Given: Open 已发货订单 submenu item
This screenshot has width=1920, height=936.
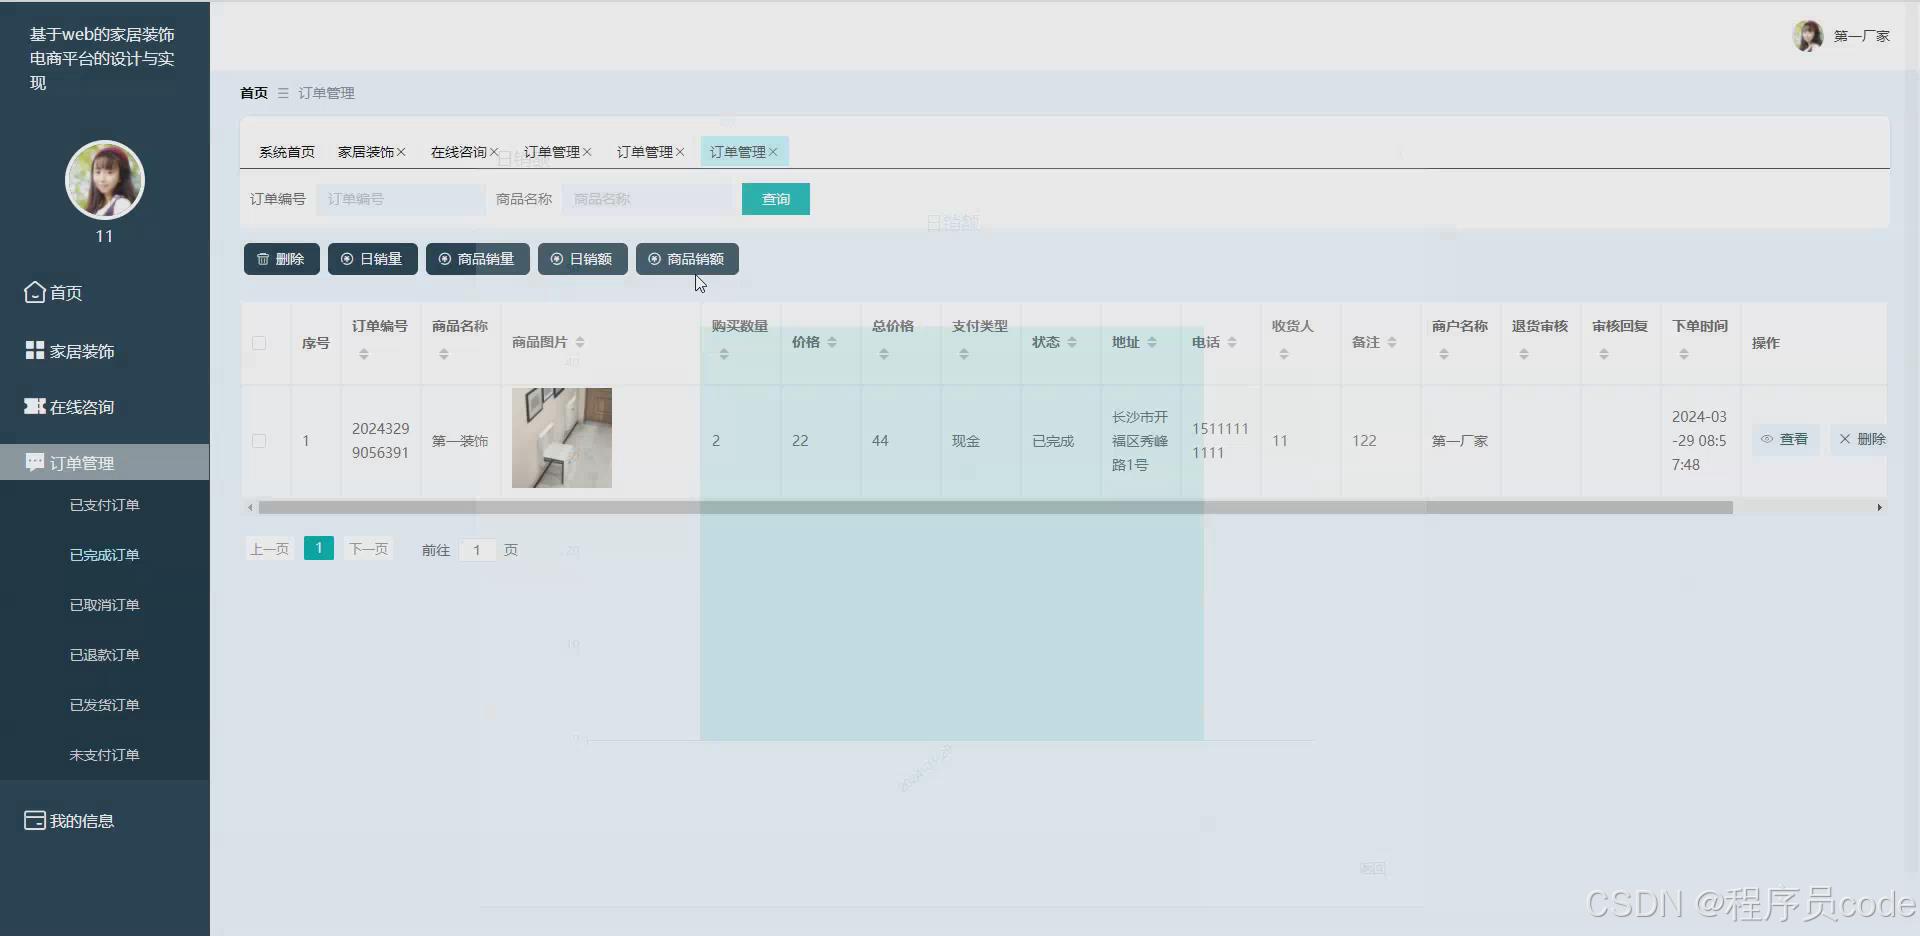Looking at the screenshot, I should [x=104, y=705].
